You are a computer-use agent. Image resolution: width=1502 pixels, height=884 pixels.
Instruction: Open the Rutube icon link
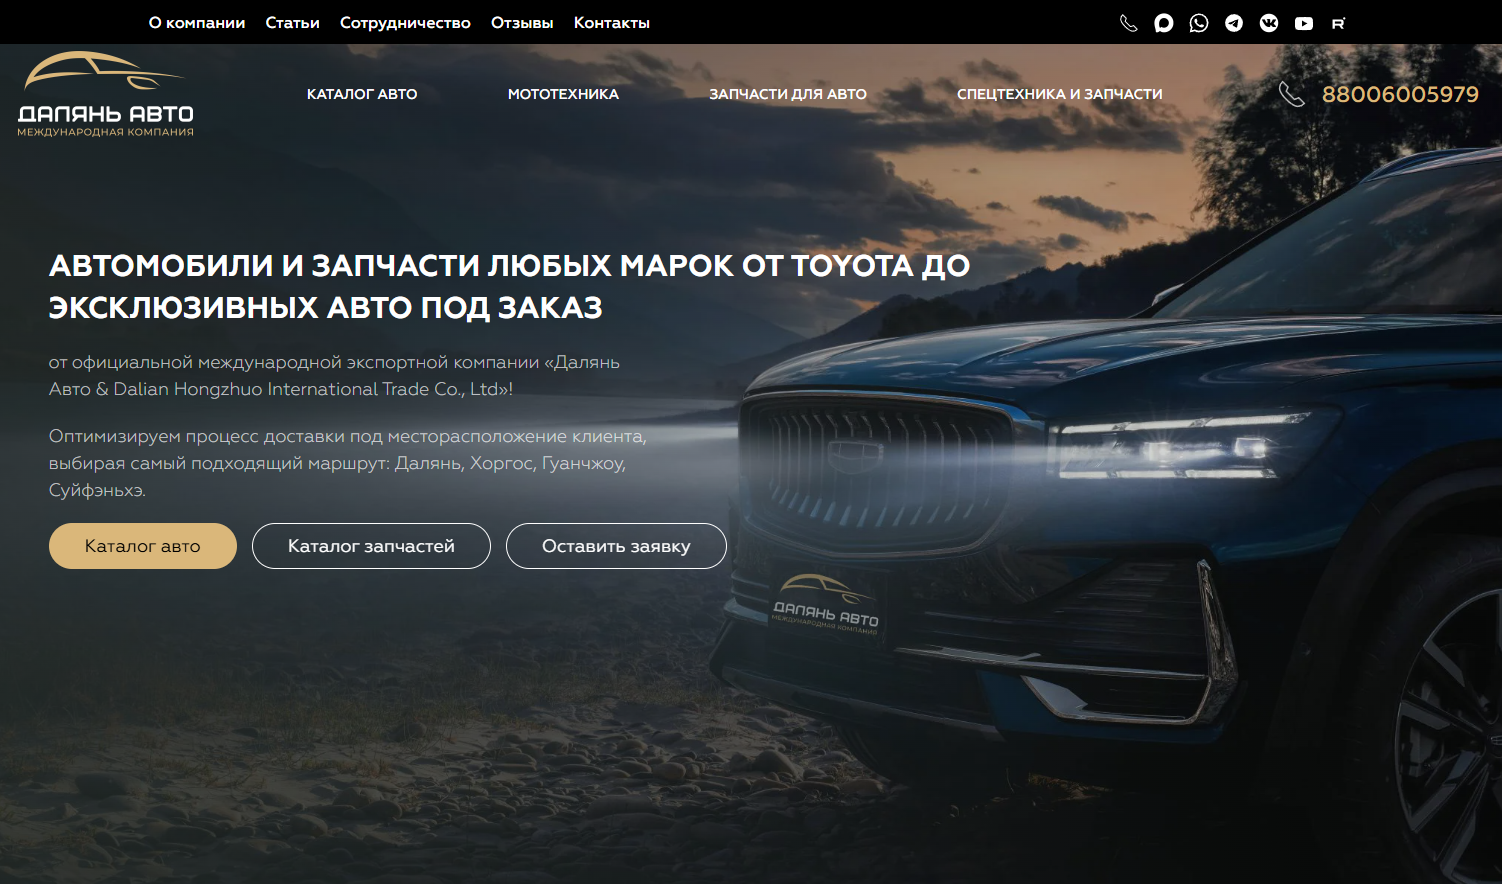click(1338, 23)
